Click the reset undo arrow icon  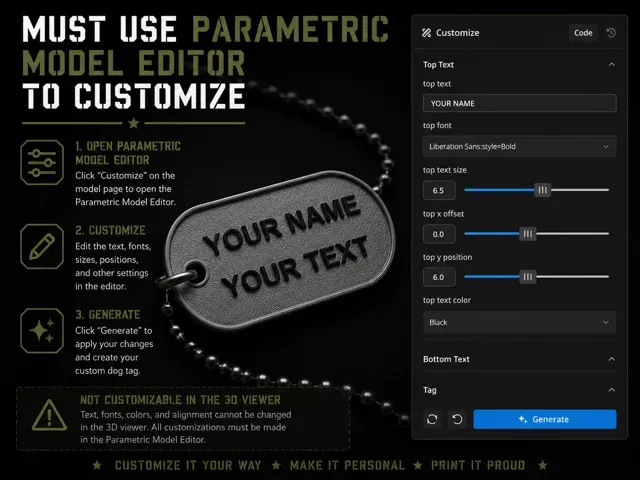458,419
